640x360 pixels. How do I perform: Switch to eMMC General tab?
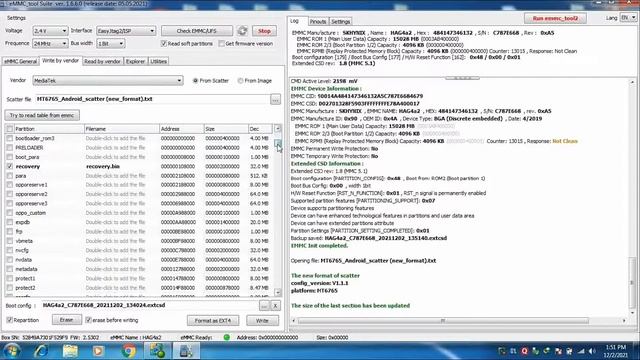(x=20, y=61)
